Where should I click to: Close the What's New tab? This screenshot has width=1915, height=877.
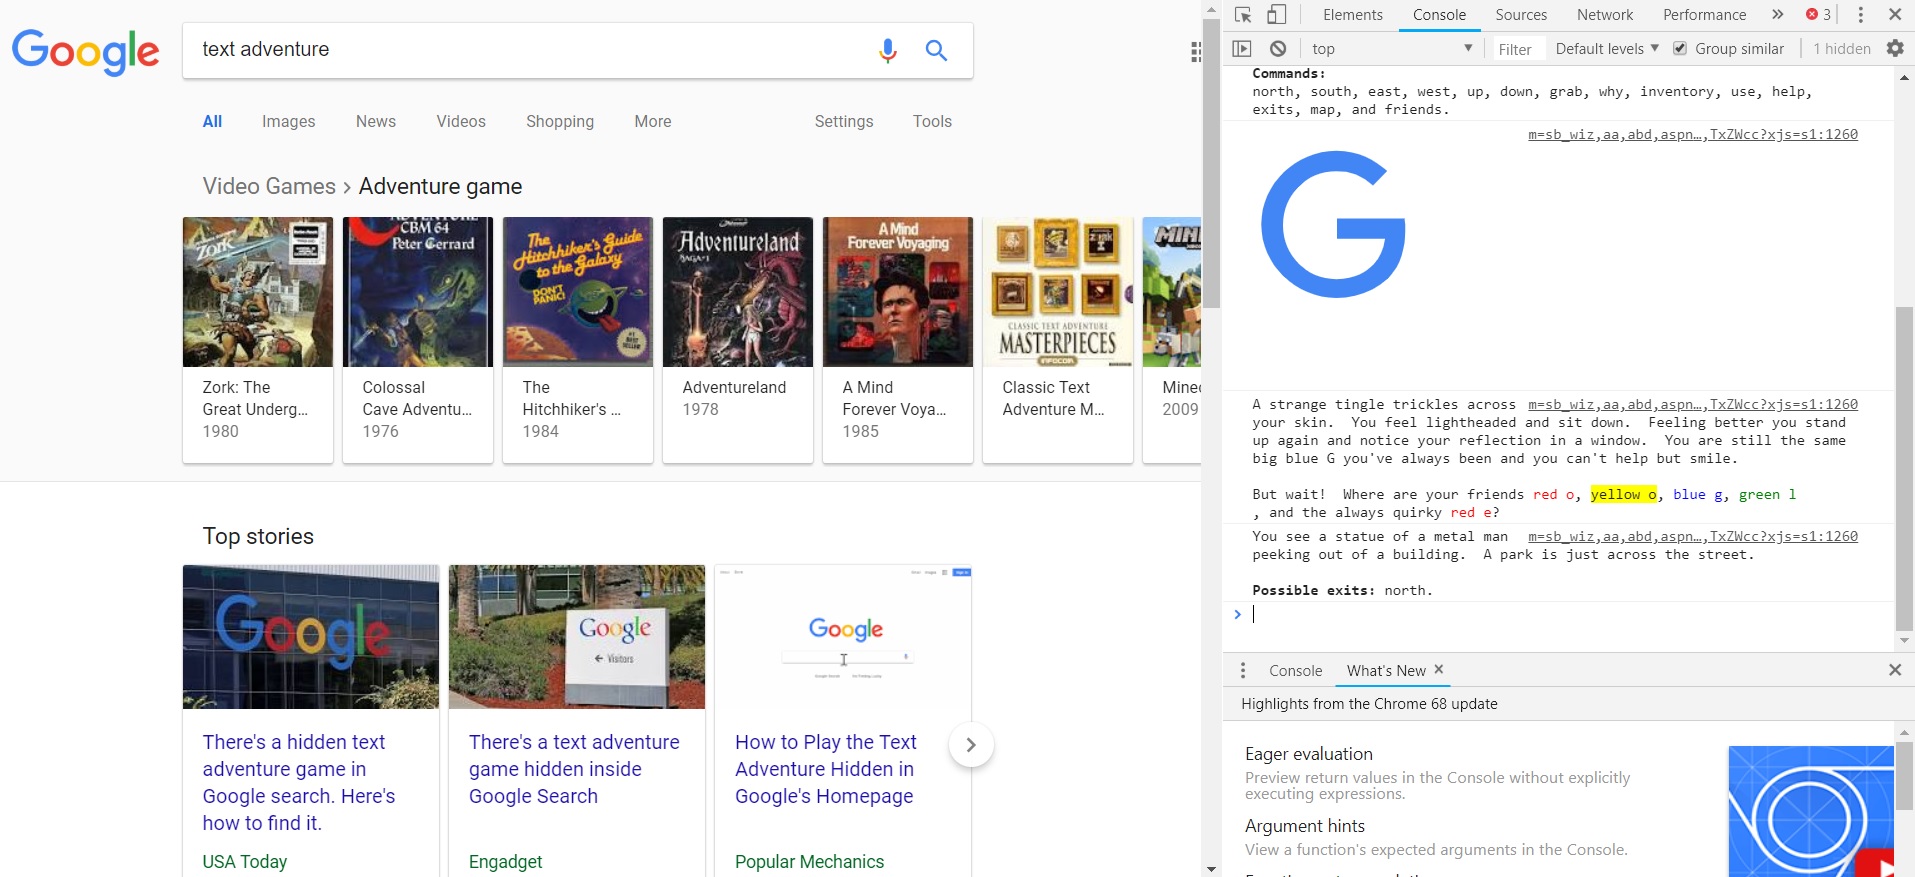tap(1439, 670)
